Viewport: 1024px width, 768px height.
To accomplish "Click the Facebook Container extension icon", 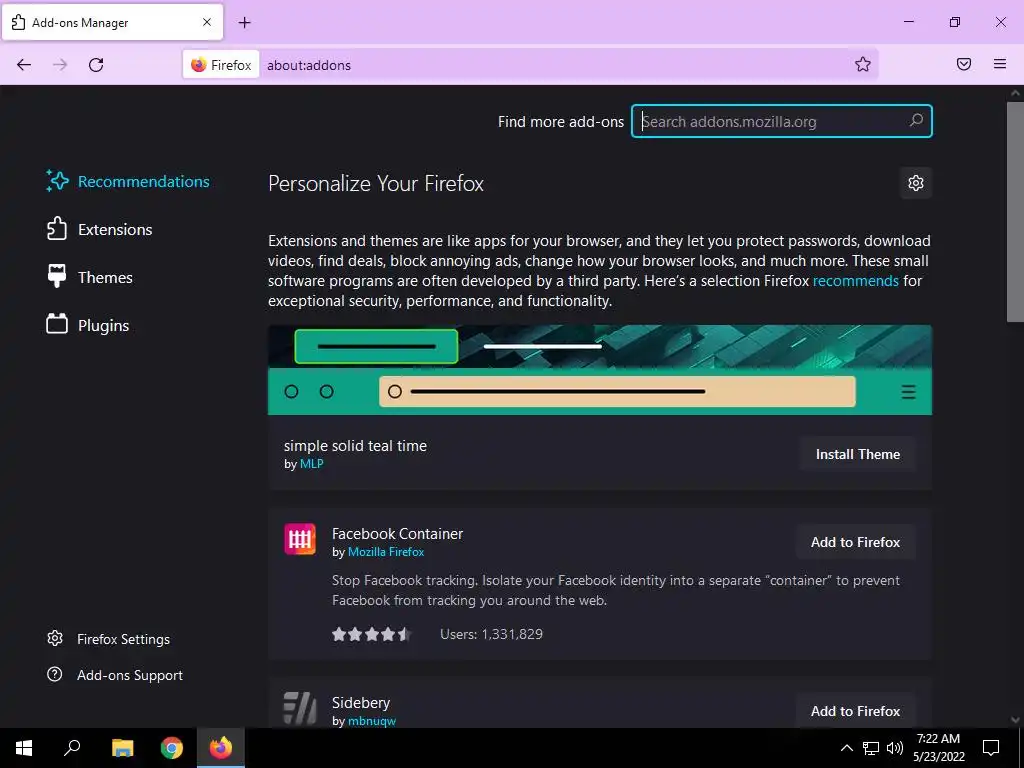I will tap(300, 539).
